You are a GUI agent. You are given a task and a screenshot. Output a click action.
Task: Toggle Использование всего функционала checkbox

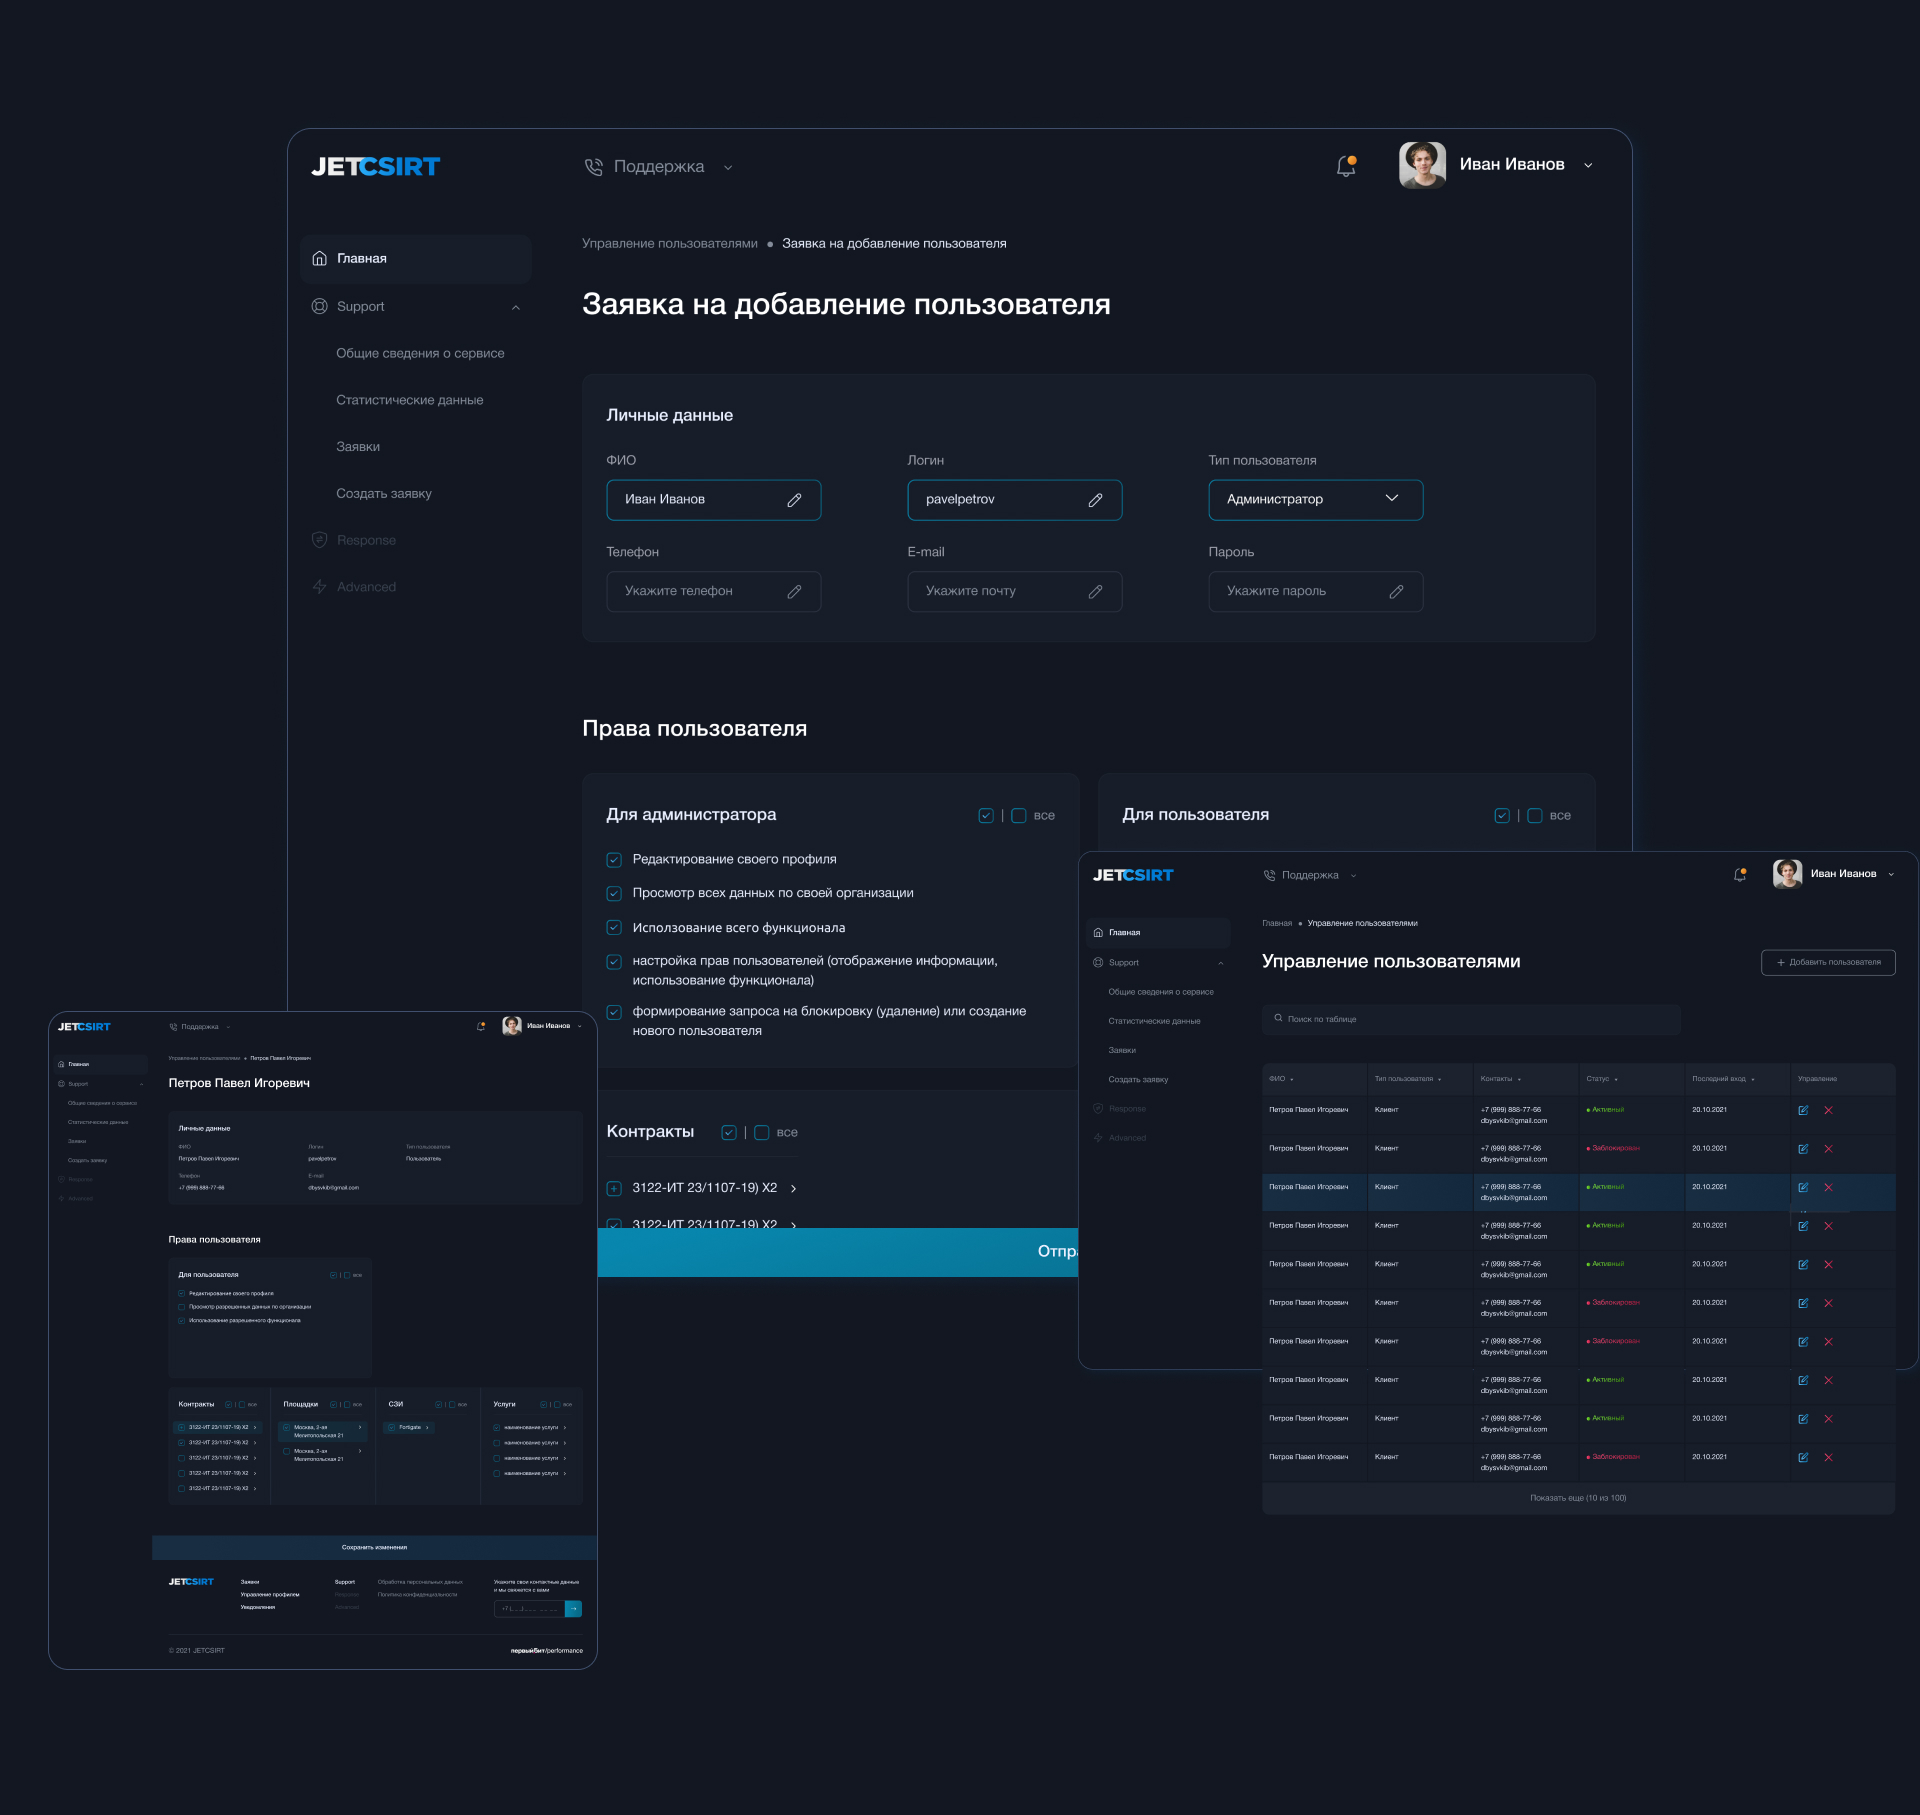pos(614,928)
